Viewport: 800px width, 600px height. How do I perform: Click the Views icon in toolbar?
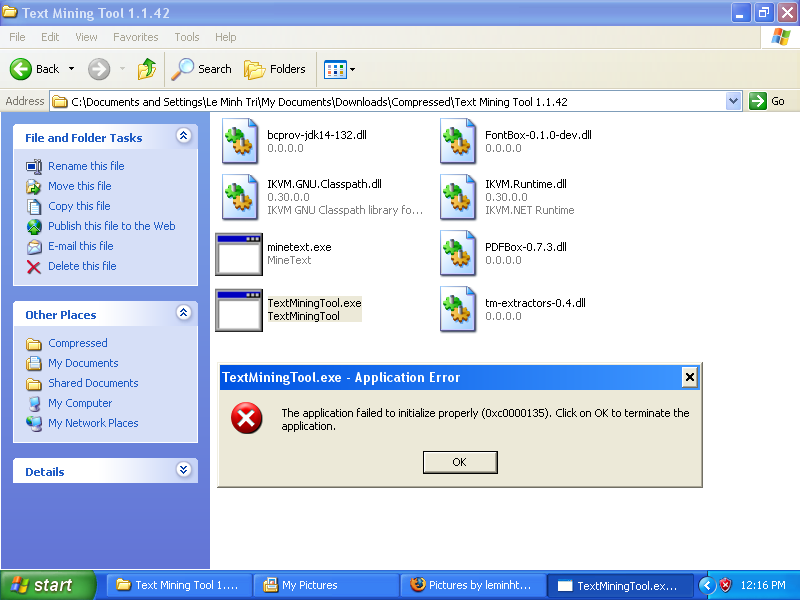point(335,69)
